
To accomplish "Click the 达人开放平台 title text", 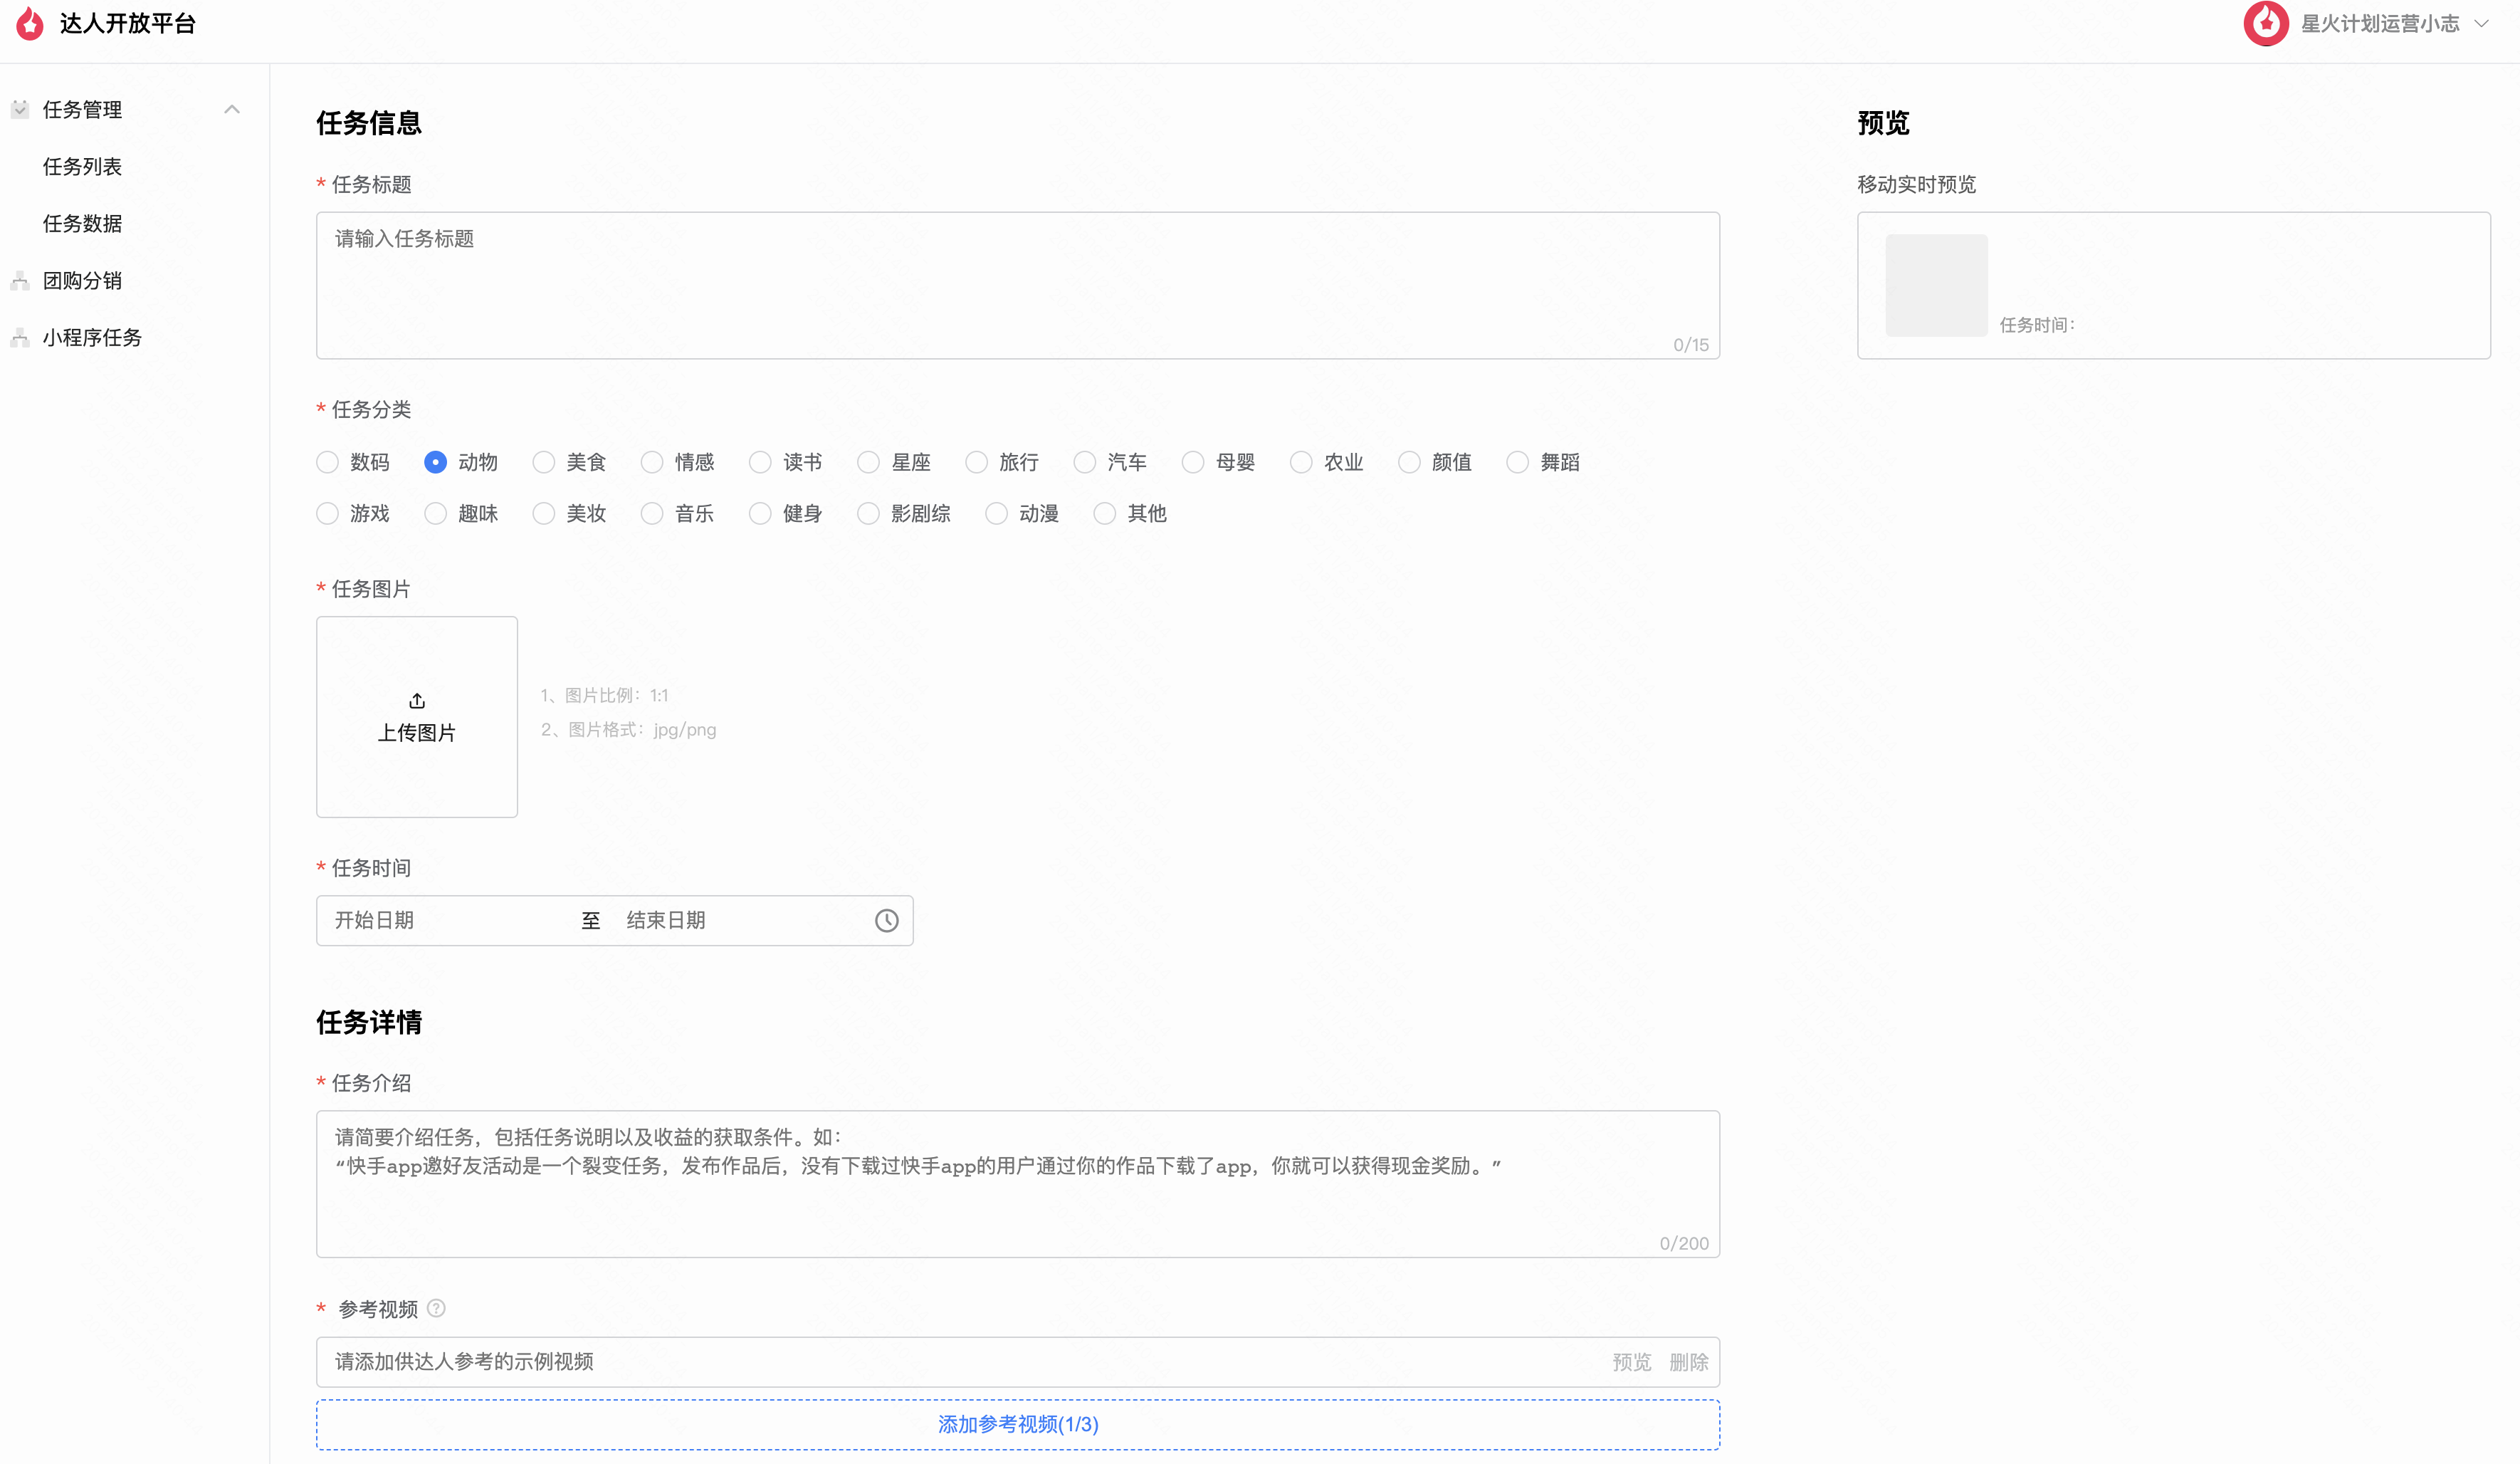I will (x=128, y=24).
